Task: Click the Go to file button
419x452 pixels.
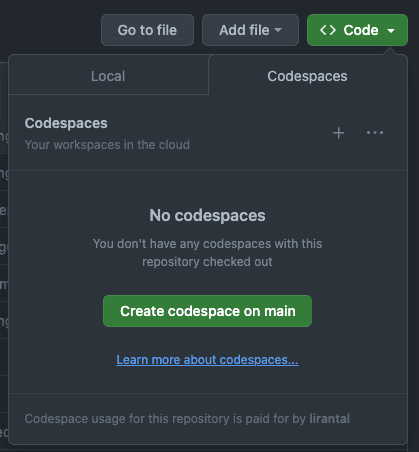Action: (147, 30)
